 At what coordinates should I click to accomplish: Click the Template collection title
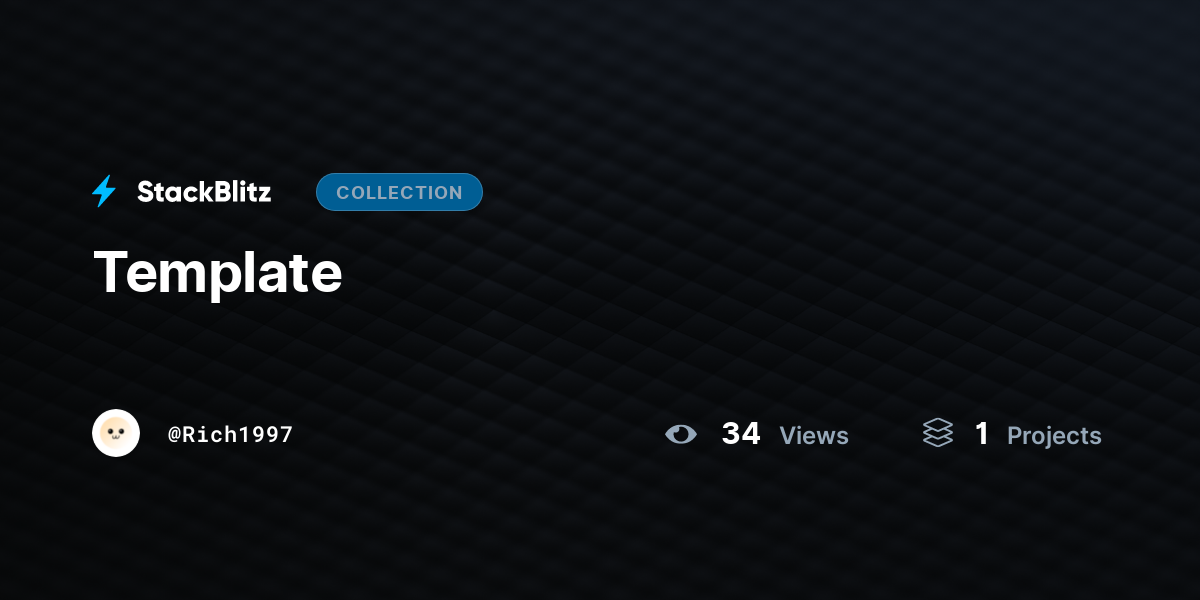(x=218, y=272)
